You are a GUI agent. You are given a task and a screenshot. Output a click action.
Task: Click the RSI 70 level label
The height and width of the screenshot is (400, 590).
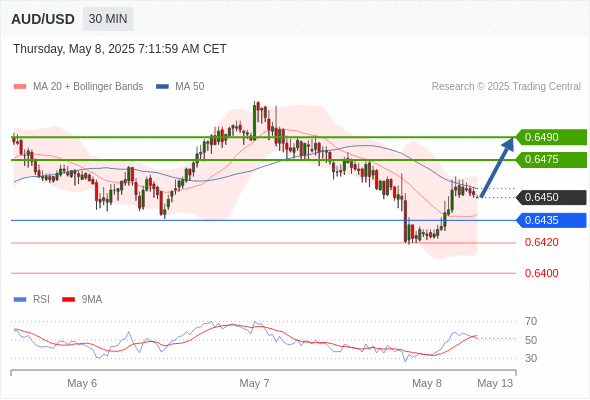tap(531, 321)
